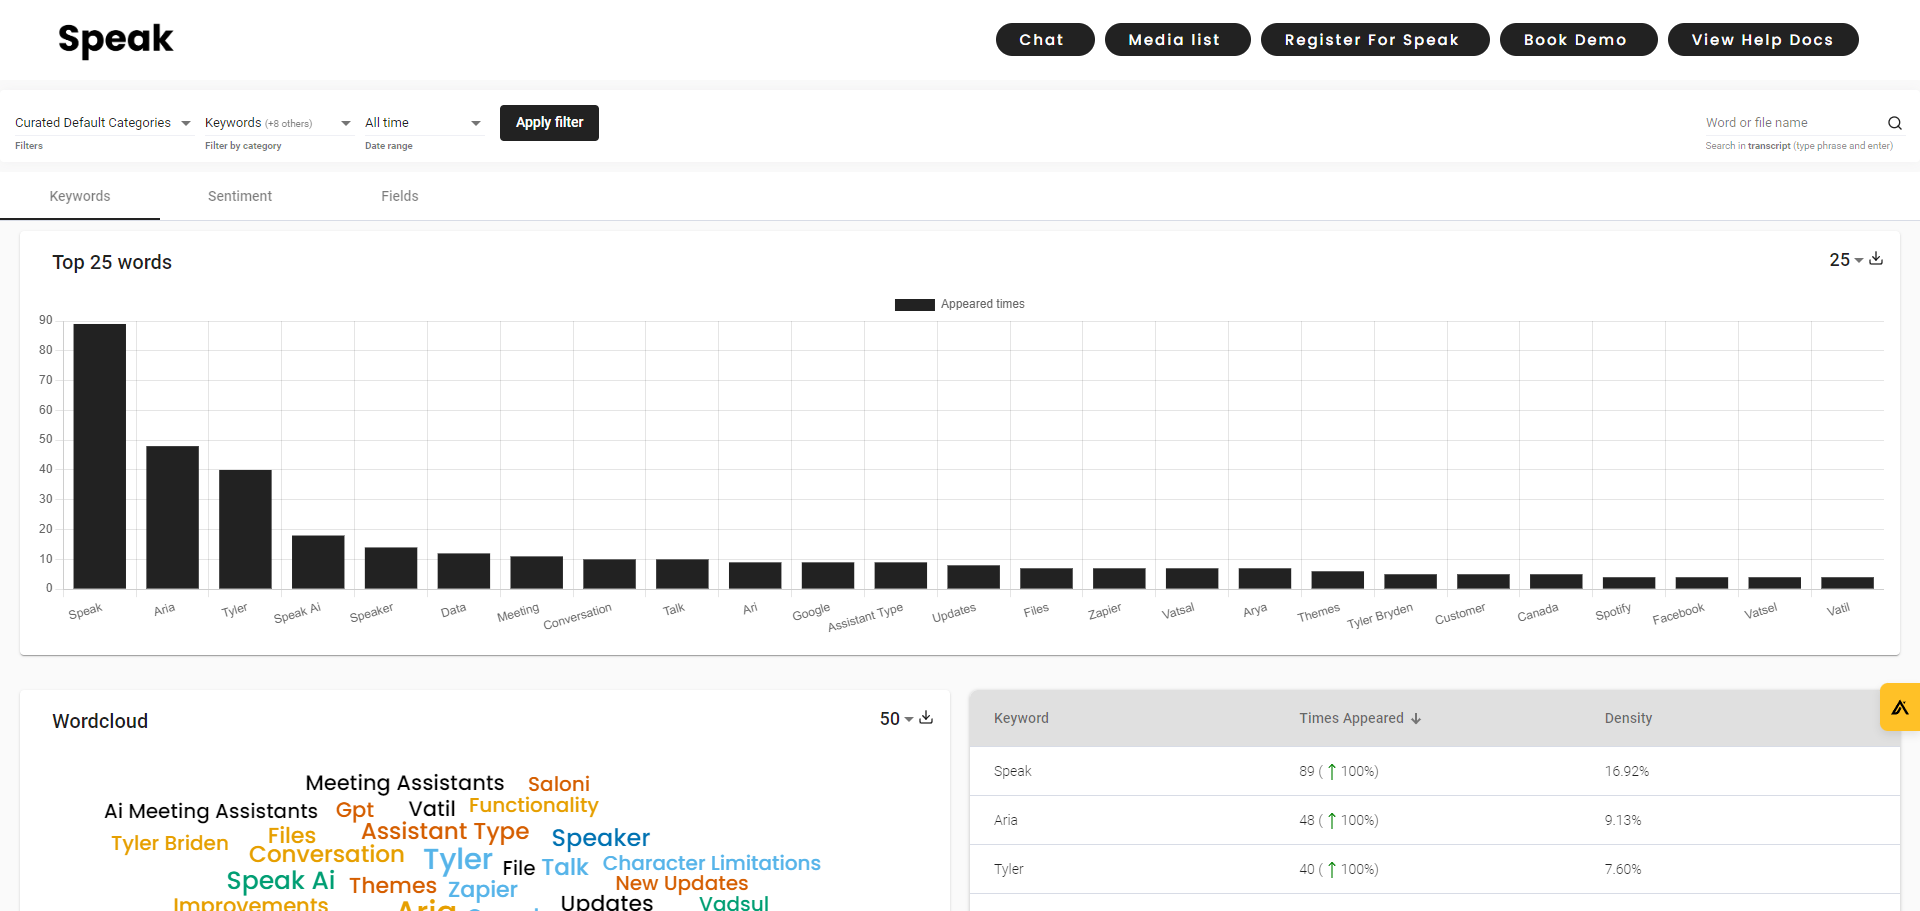The width and height of the screenshot is (1920, 911).
Task: Click the Book Demo button
Action: 1578,40
